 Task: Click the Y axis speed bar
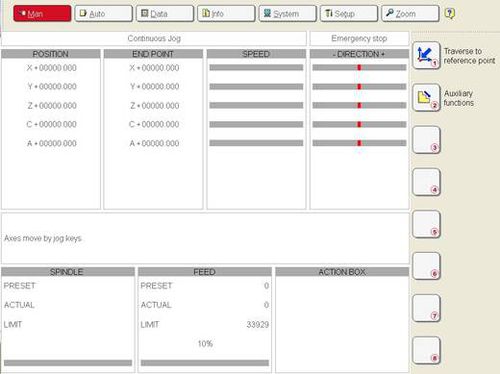click(x=256, y=87)
